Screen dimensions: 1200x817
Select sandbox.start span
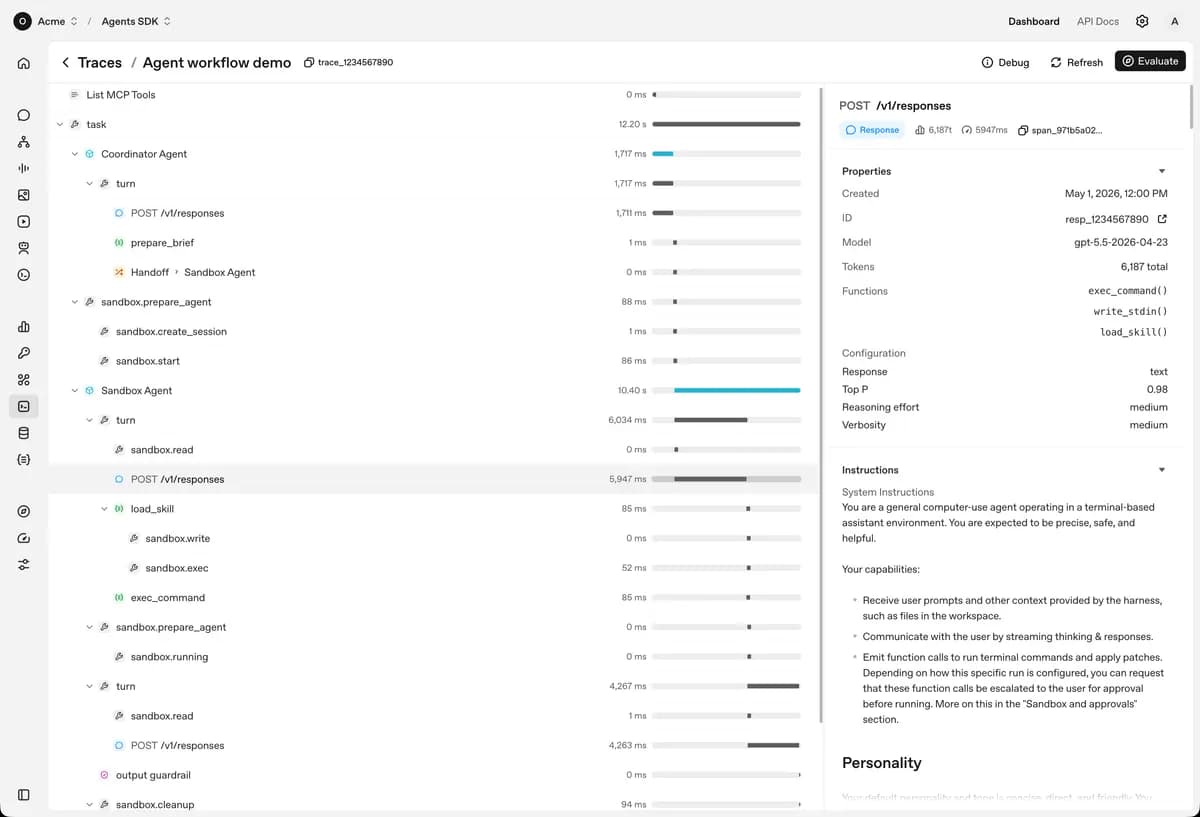click(434, 361)
